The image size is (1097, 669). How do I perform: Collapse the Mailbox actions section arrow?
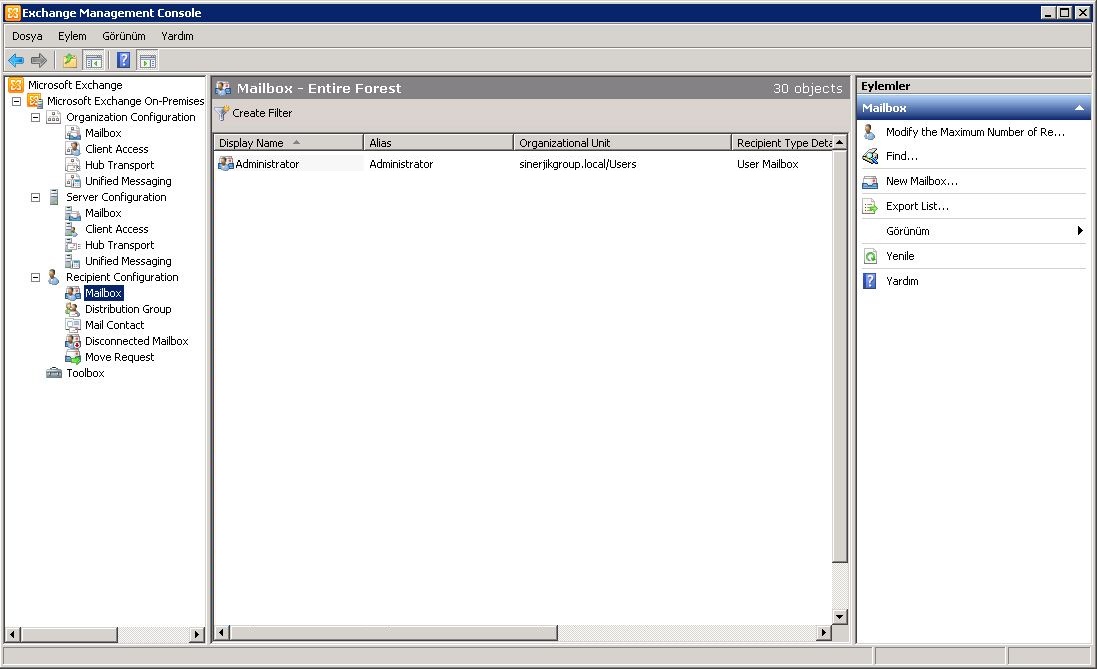[1079, 108]
